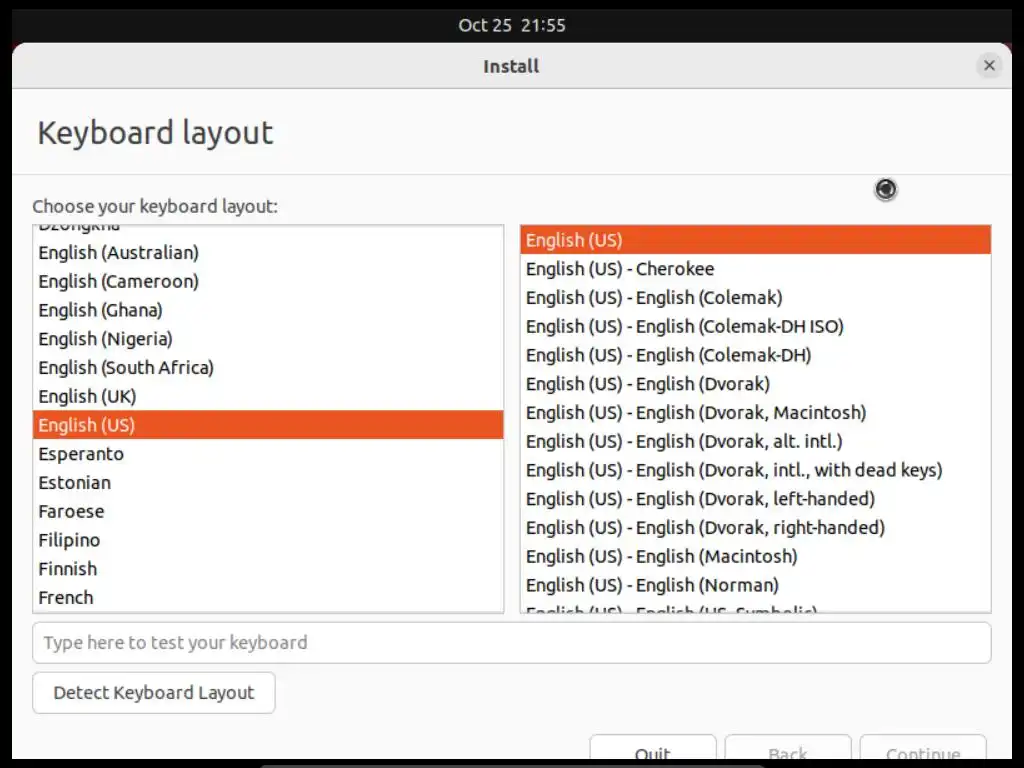Select English (UK) layout

click(268, 396)
